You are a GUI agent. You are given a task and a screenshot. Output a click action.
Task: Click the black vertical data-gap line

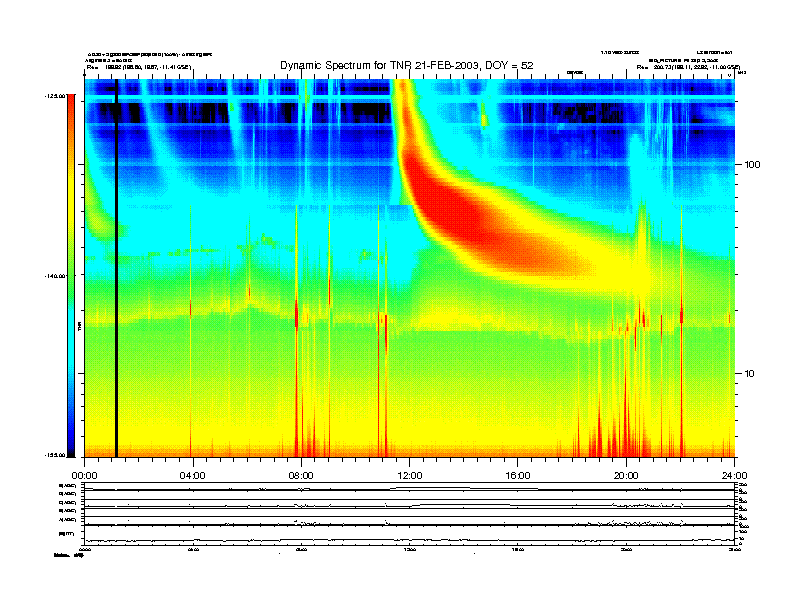[x=116, y=268]
